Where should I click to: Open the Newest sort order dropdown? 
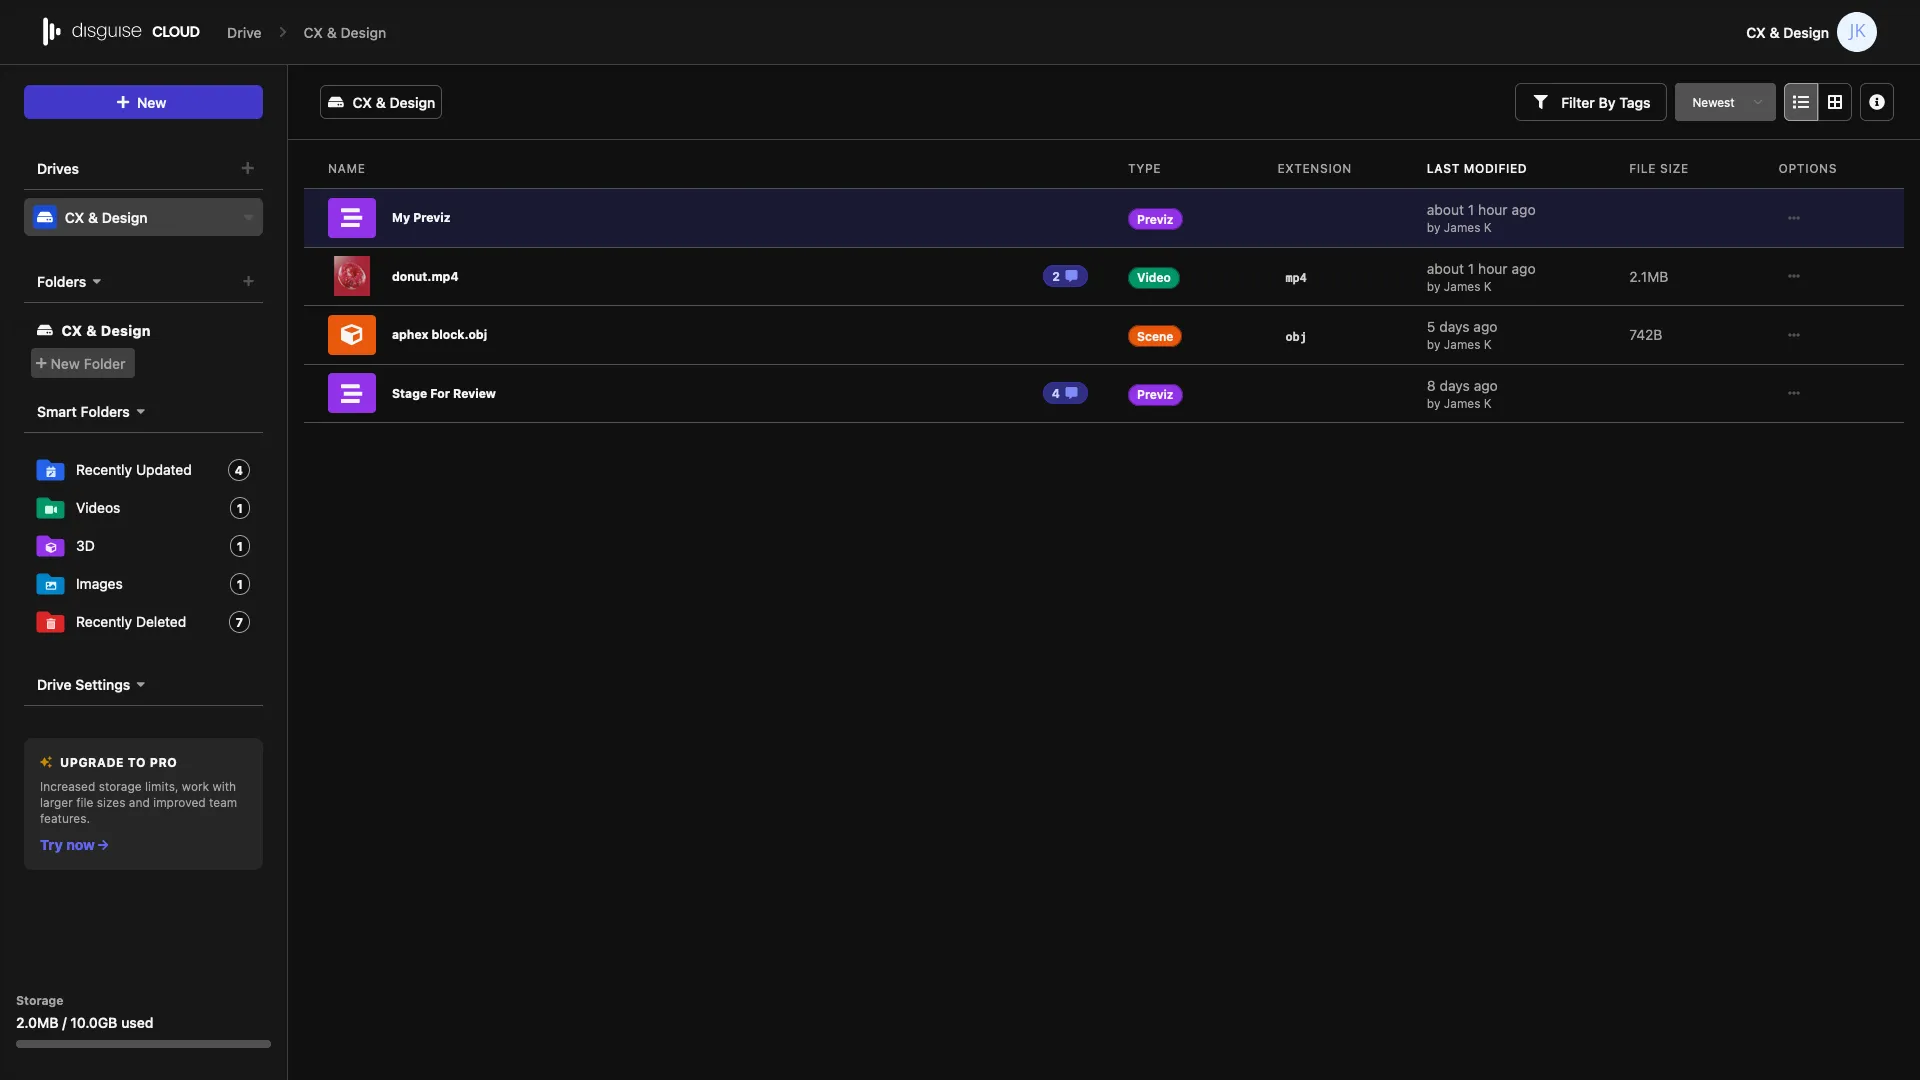1724,101
